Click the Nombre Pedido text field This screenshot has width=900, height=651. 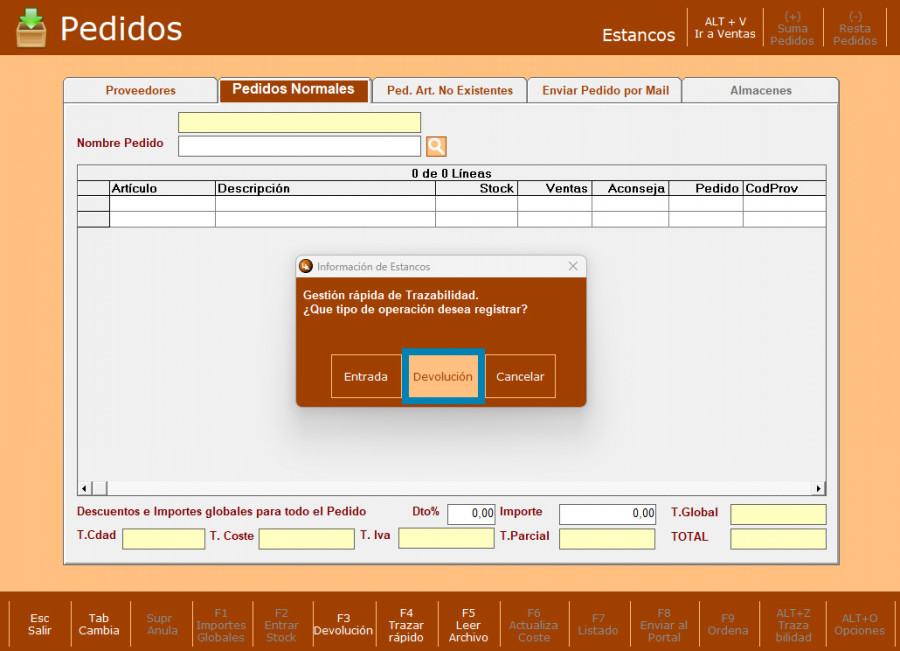click(299, 147)
